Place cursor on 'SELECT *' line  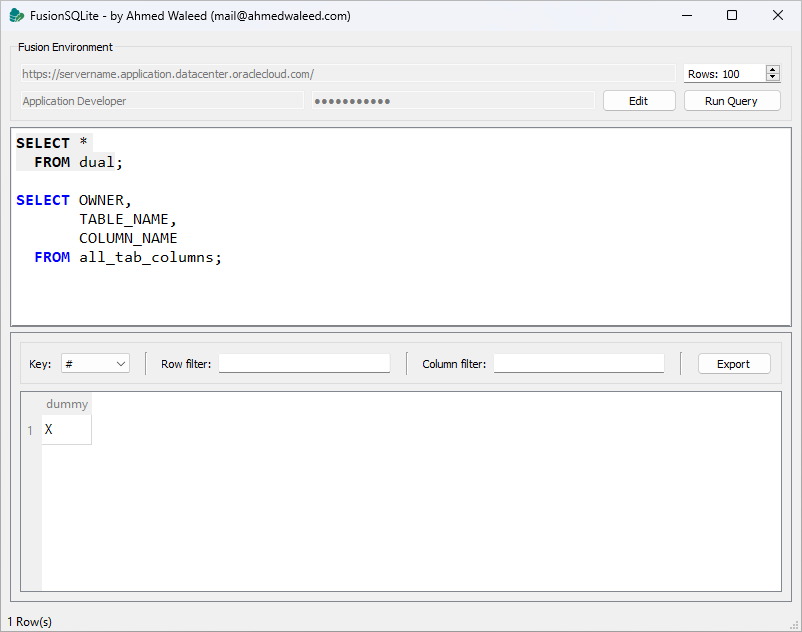[52, 143]
